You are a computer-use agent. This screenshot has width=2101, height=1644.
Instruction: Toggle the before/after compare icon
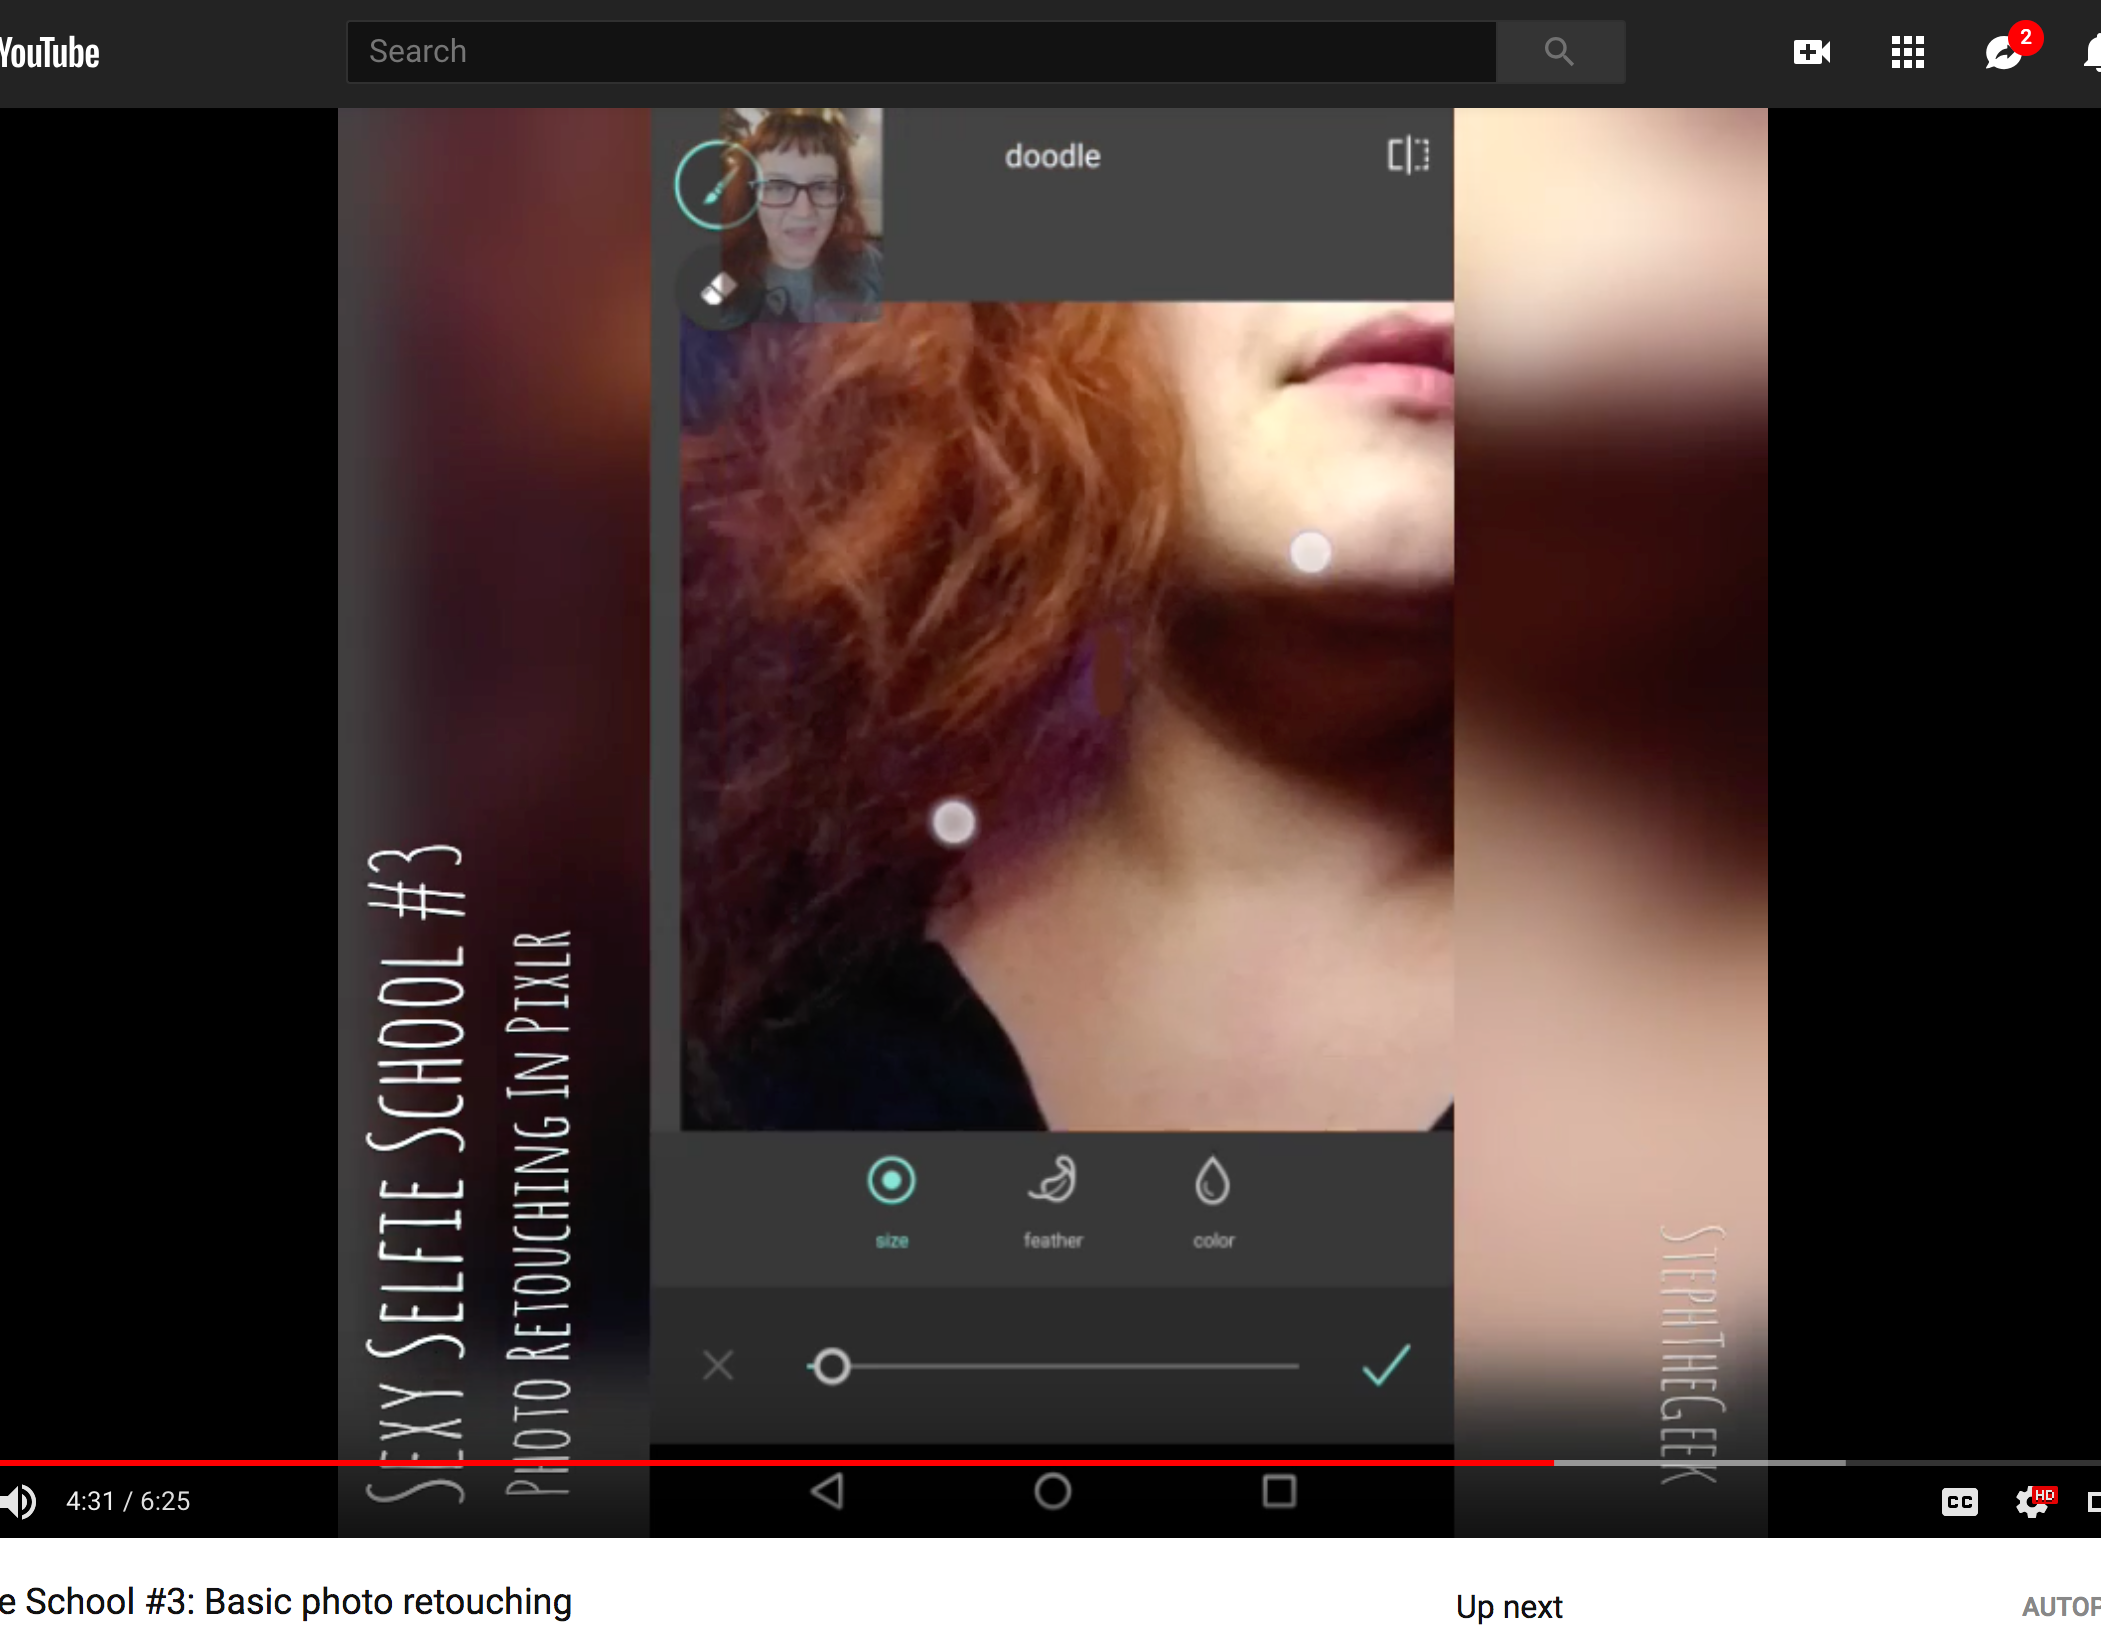pyautogui.click(x=1408, y=155)
